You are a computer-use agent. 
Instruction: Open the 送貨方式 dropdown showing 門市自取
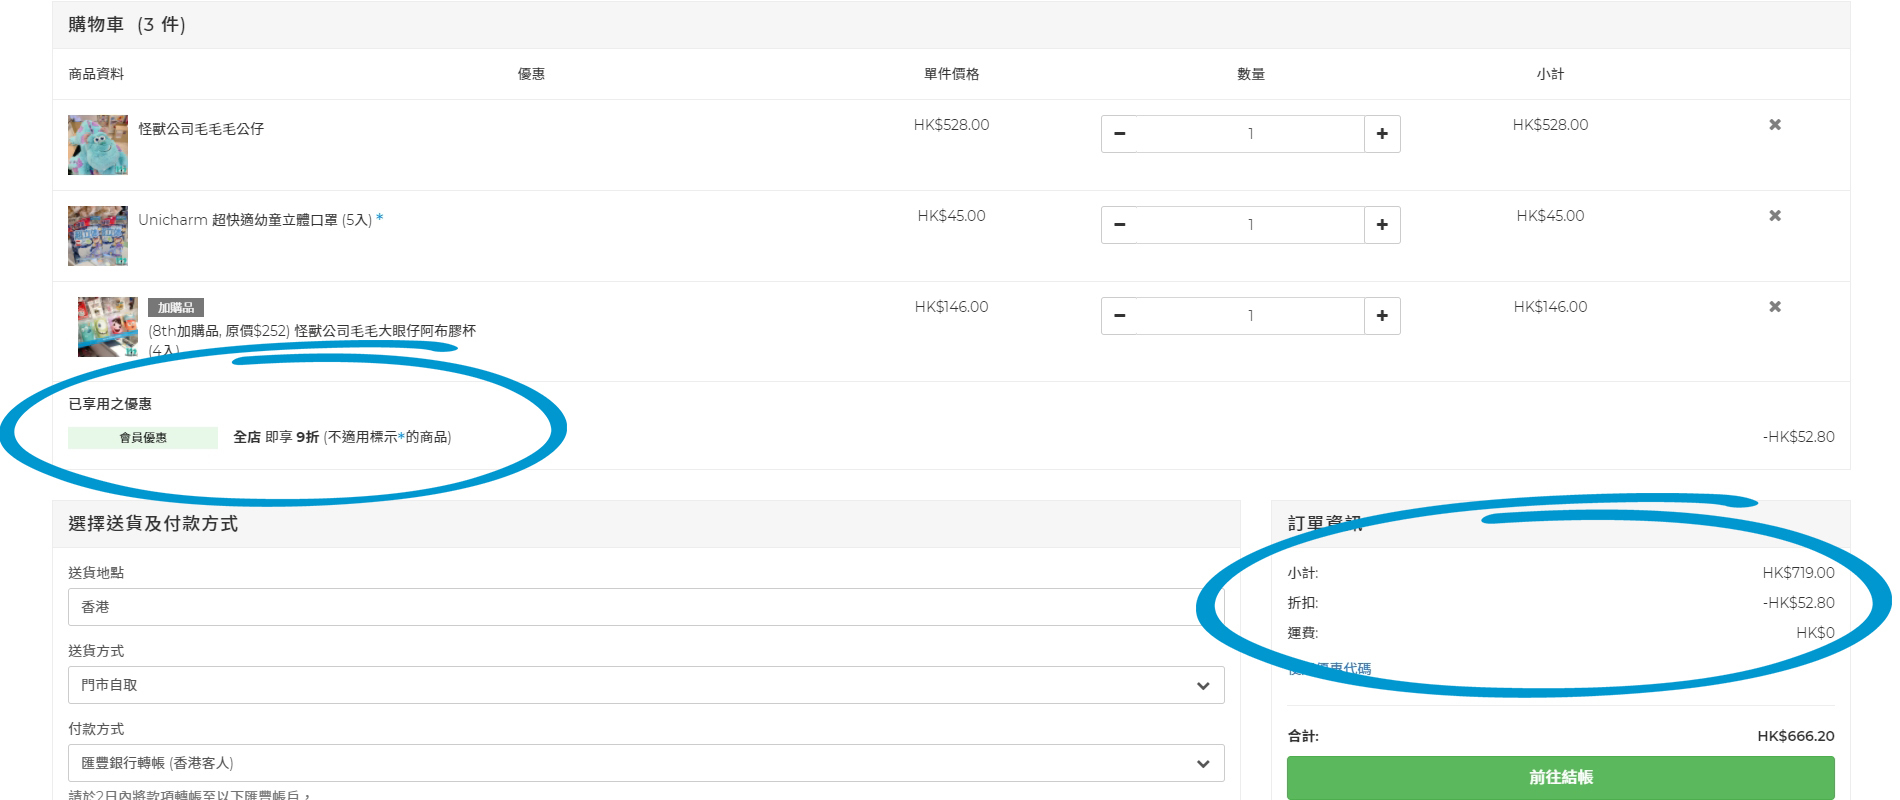coord(645,685)
